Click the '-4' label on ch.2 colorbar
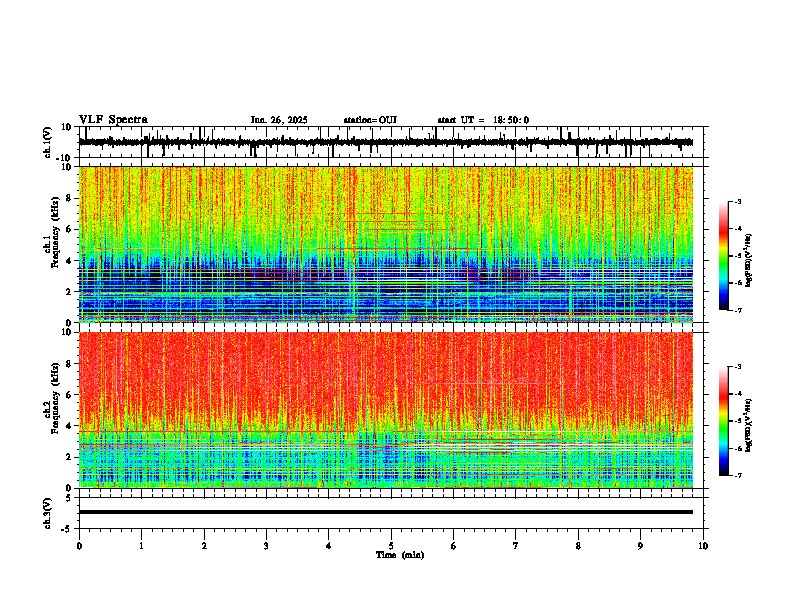 [x=738, y=394]
